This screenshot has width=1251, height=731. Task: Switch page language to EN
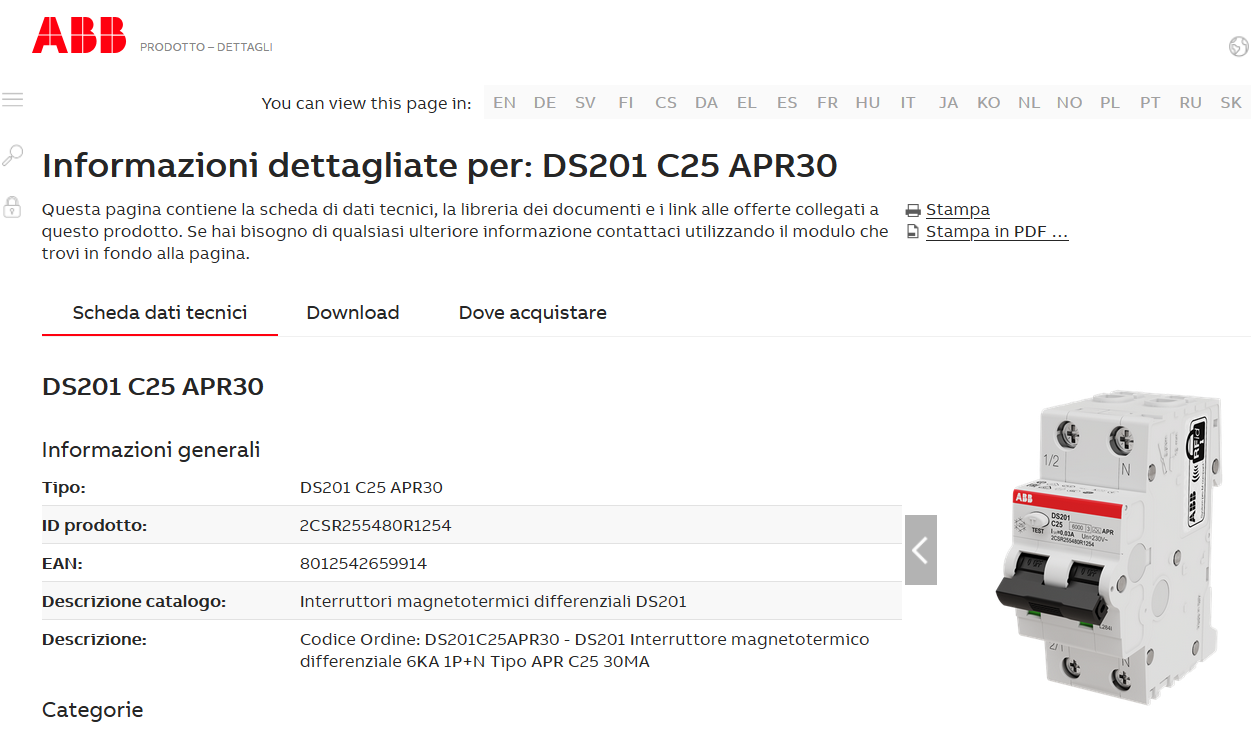tap(505, 103)
